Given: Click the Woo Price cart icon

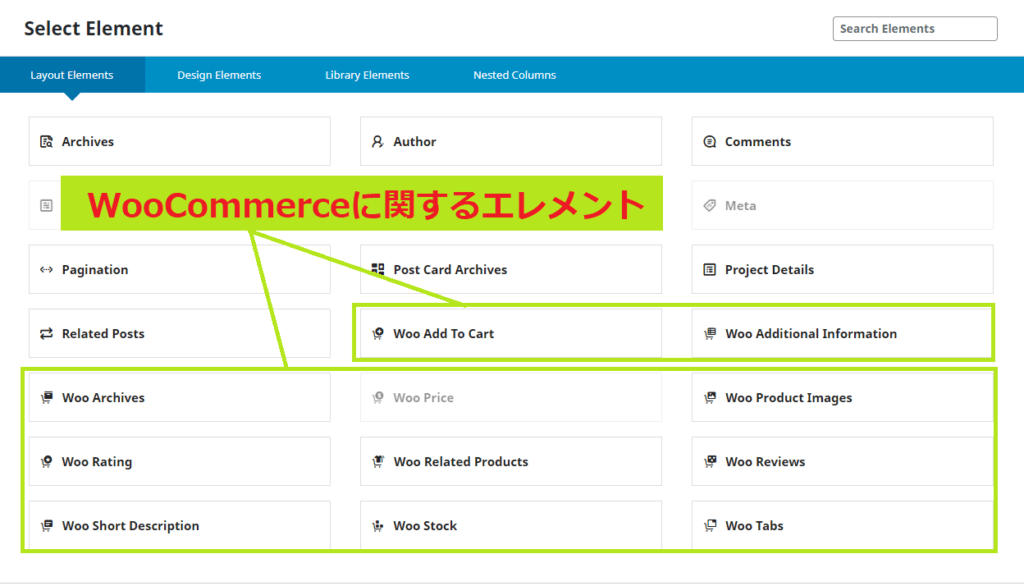Looking at the screenshot, I should (x=377, y=398).
